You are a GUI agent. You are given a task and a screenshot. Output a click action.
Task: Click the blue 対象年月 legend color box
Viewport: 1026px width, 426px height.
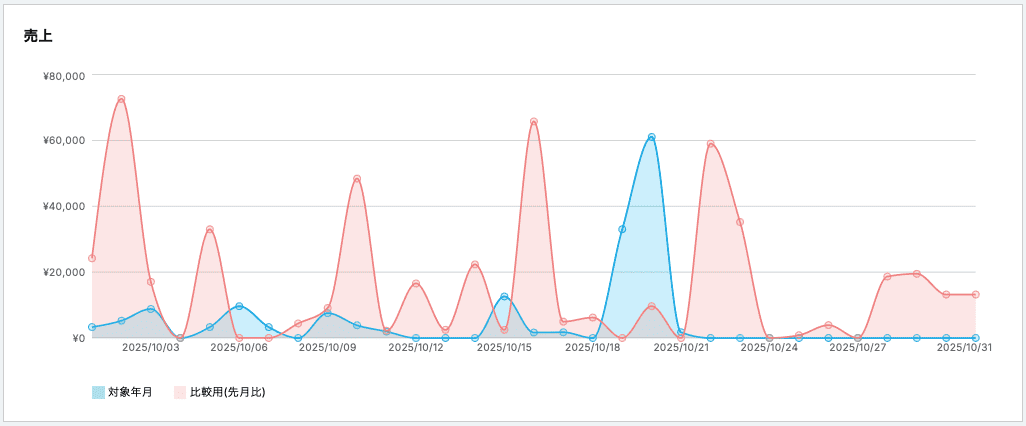[98, 392]
